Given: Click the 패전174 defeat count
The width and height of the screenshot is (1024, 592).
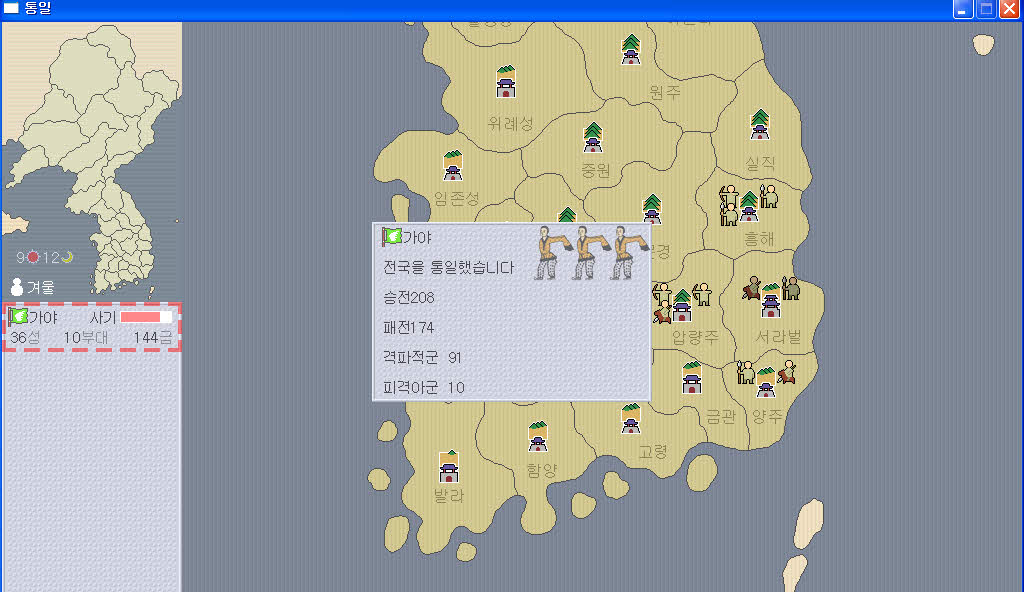Looking at the screenshot, I should click(409, 328).
